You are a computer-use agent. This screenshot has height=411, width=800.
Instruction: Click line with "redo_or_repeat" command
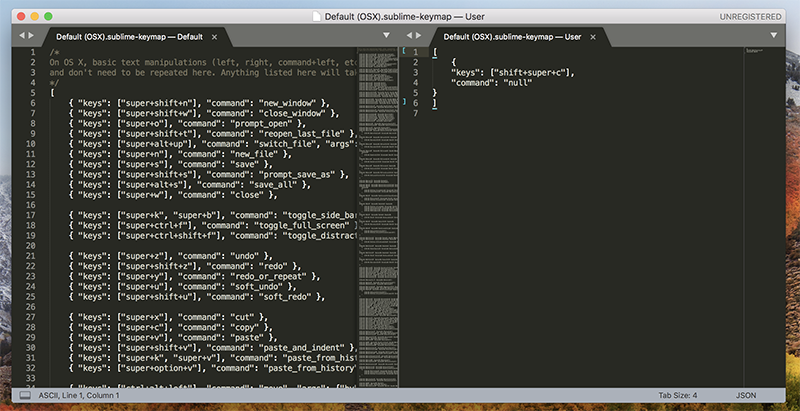(194, 276)
